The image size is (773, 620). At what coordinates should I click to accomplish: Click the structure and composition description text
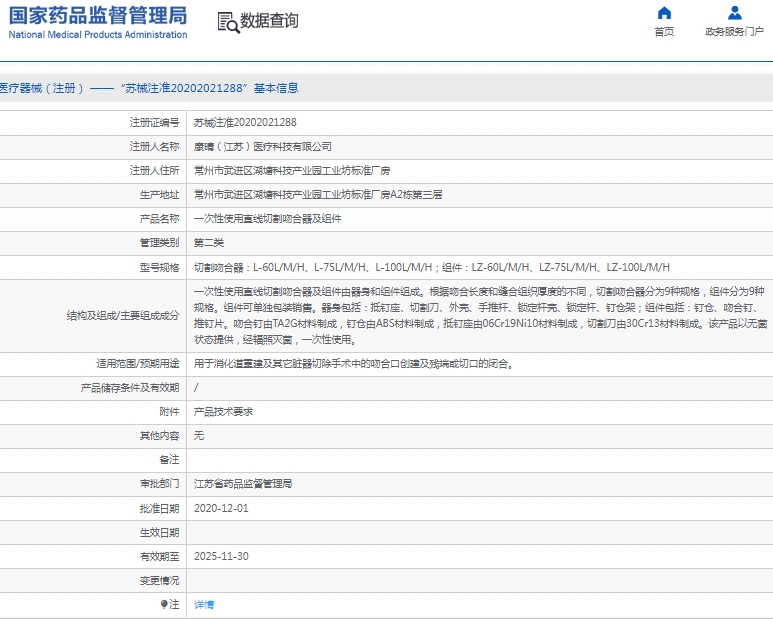[480, 316]
